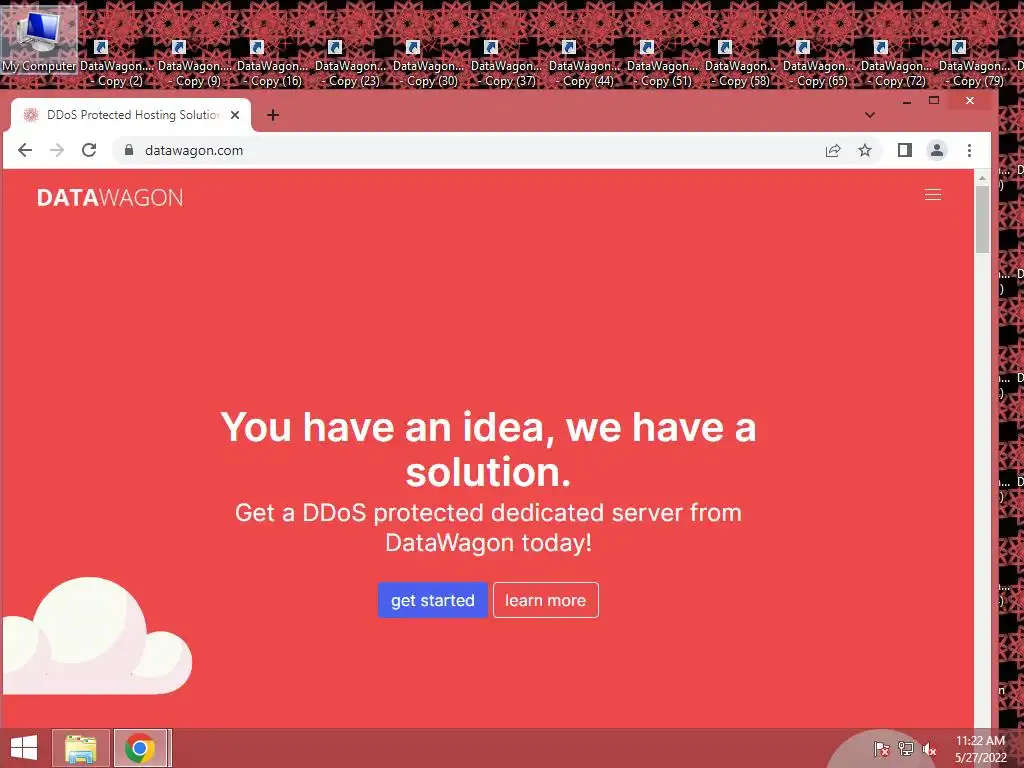Open Action Center flag icon
Viewport: 1024px width, 768px height.
881,749
